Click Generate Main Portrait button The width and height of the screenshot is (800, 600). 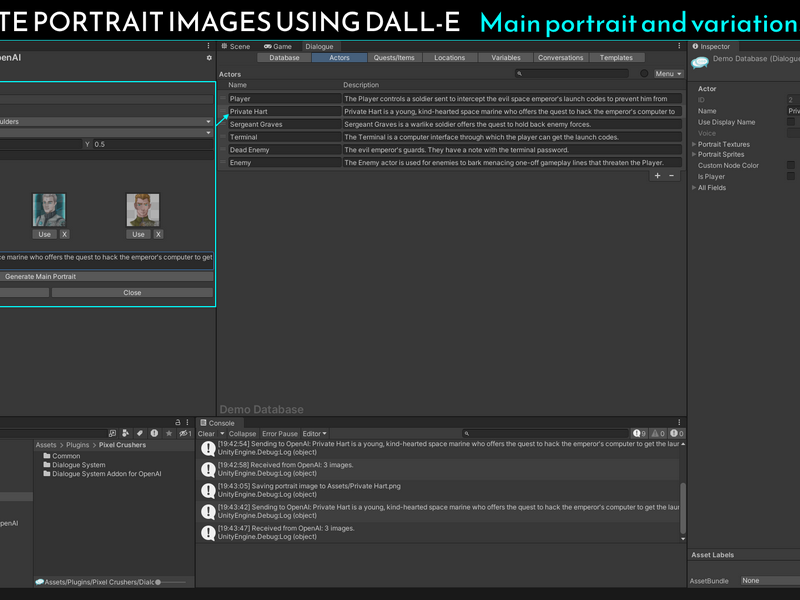pyautogui.click(x=106, y=277)
